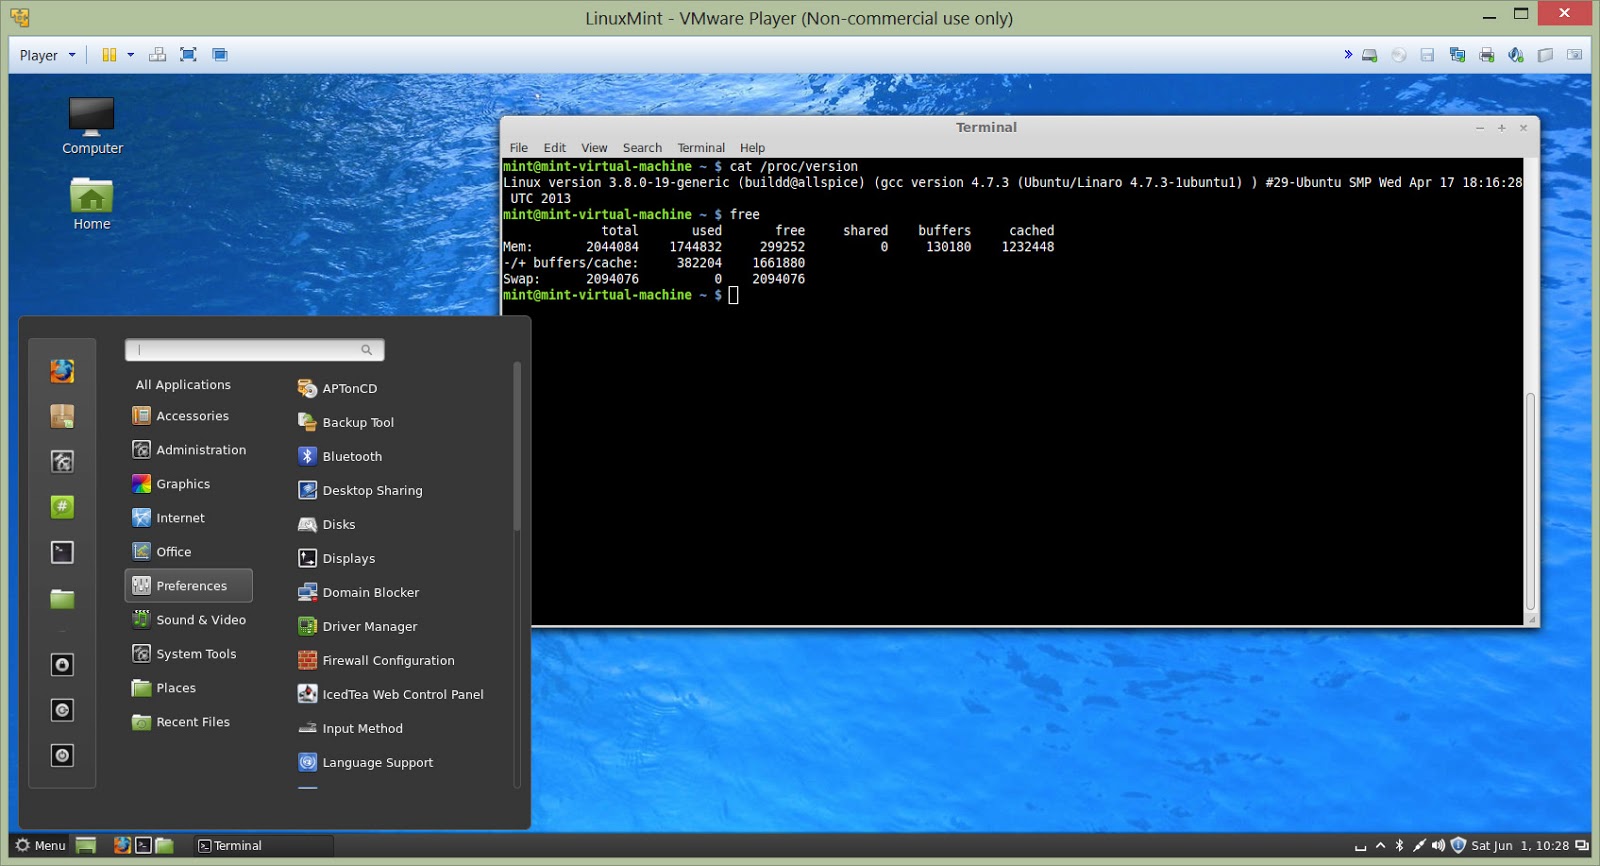This screenshot has height=866, width=1600.
Task: Open the Help menu in Terminal
Action: point(752,147)
